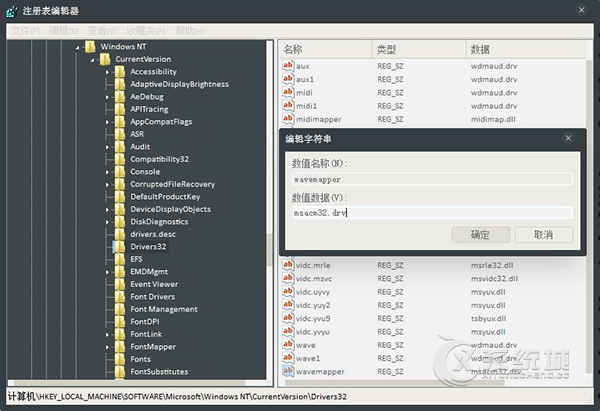Click the midi string value icon
The image size is (600, 411).
tap(288, 92)
